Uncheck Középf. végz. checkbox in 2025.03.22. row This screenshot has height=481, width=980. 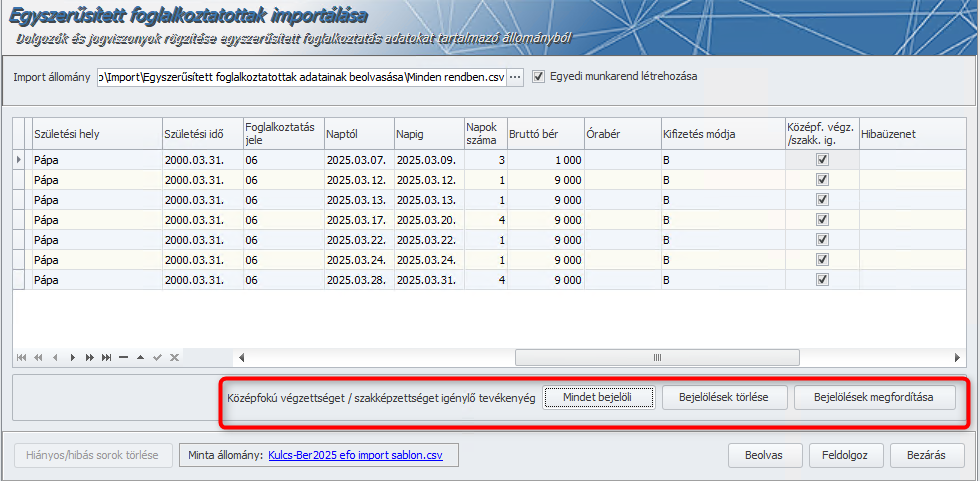coord(822,240)
